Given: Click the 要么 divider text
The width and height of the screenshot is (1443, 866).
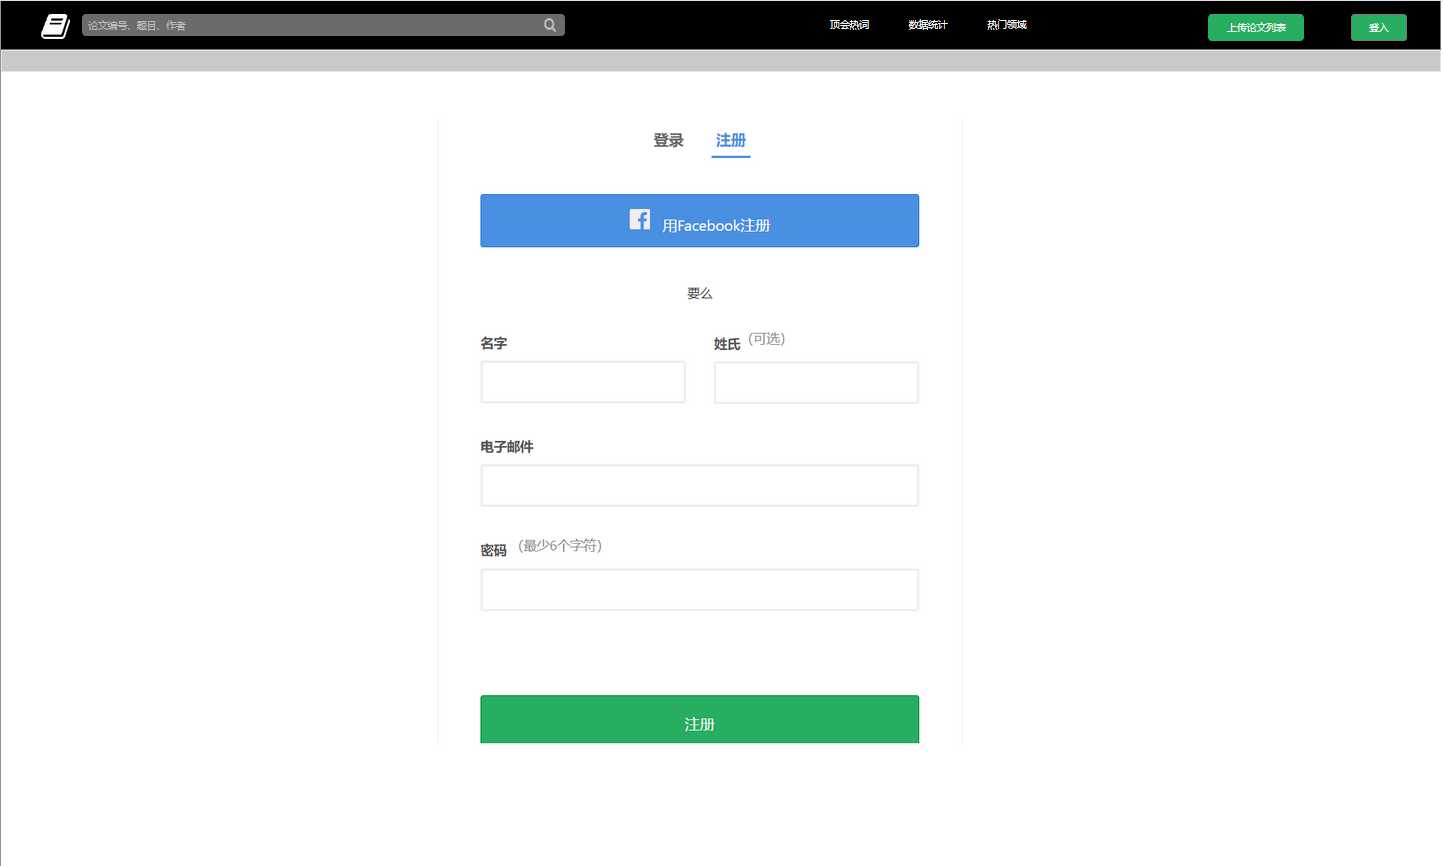Looking at the screenshot, I should pos(699,293).
